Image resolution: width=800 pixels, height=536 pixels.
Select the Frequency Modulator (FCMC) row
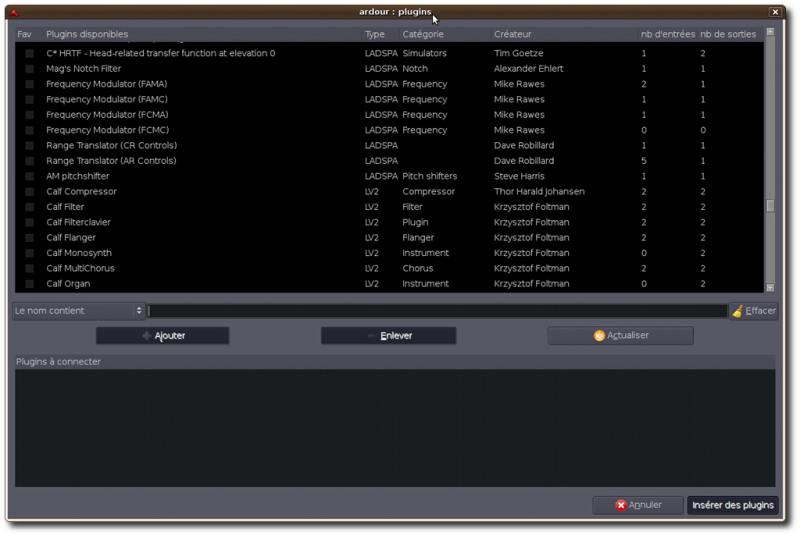click(389, 130)
